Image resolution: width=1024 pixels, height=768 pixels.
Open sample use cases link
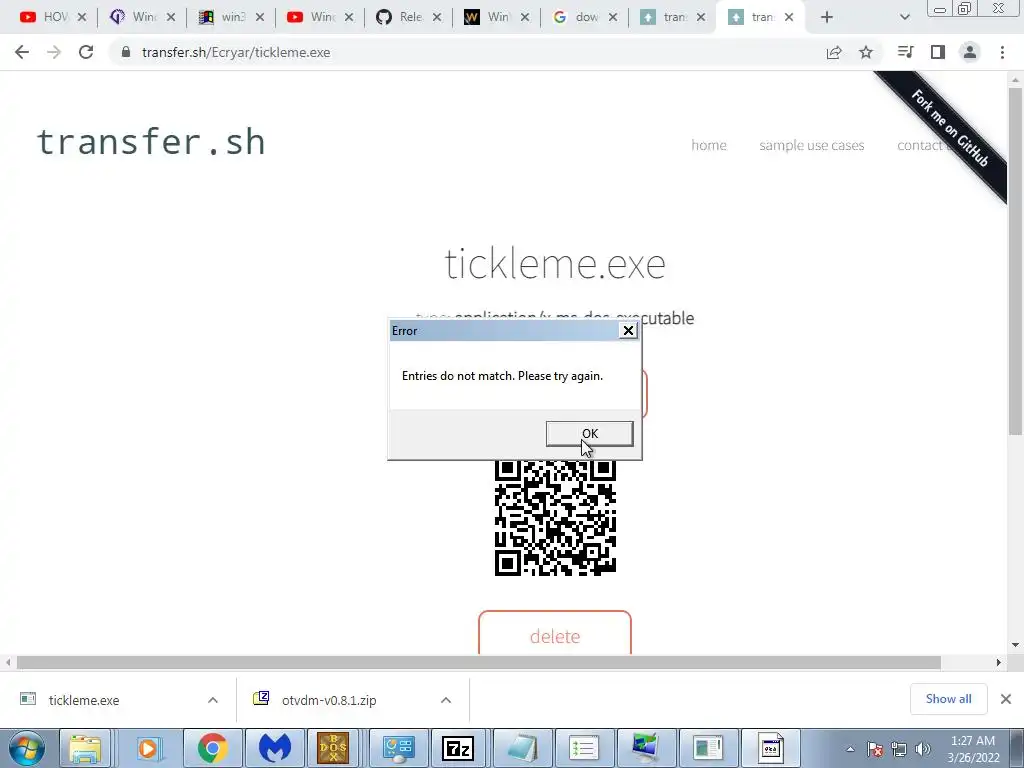pos(812,145)
